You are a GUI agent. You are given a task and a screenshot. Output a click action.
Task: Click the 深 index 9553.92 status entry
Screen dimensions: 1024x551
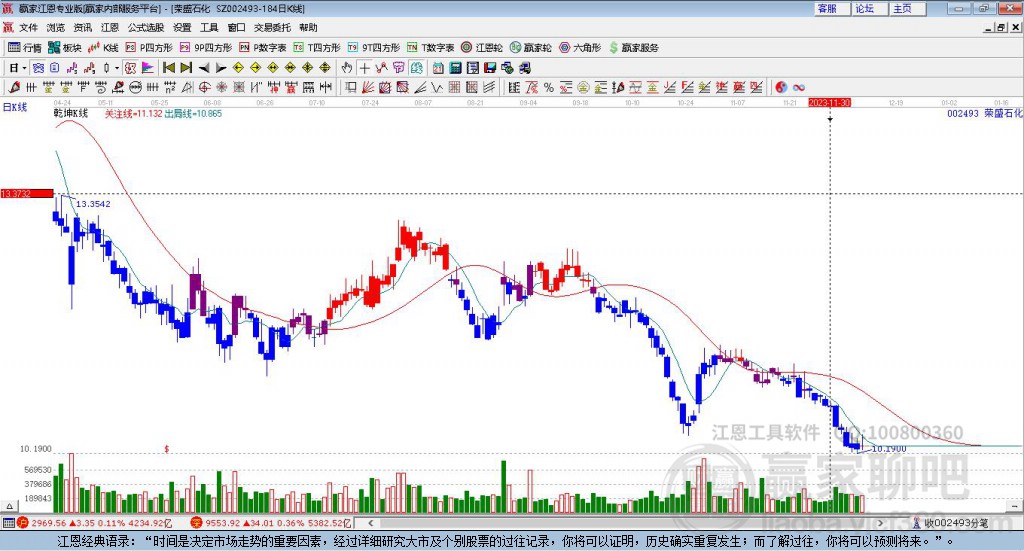[270, 523]
